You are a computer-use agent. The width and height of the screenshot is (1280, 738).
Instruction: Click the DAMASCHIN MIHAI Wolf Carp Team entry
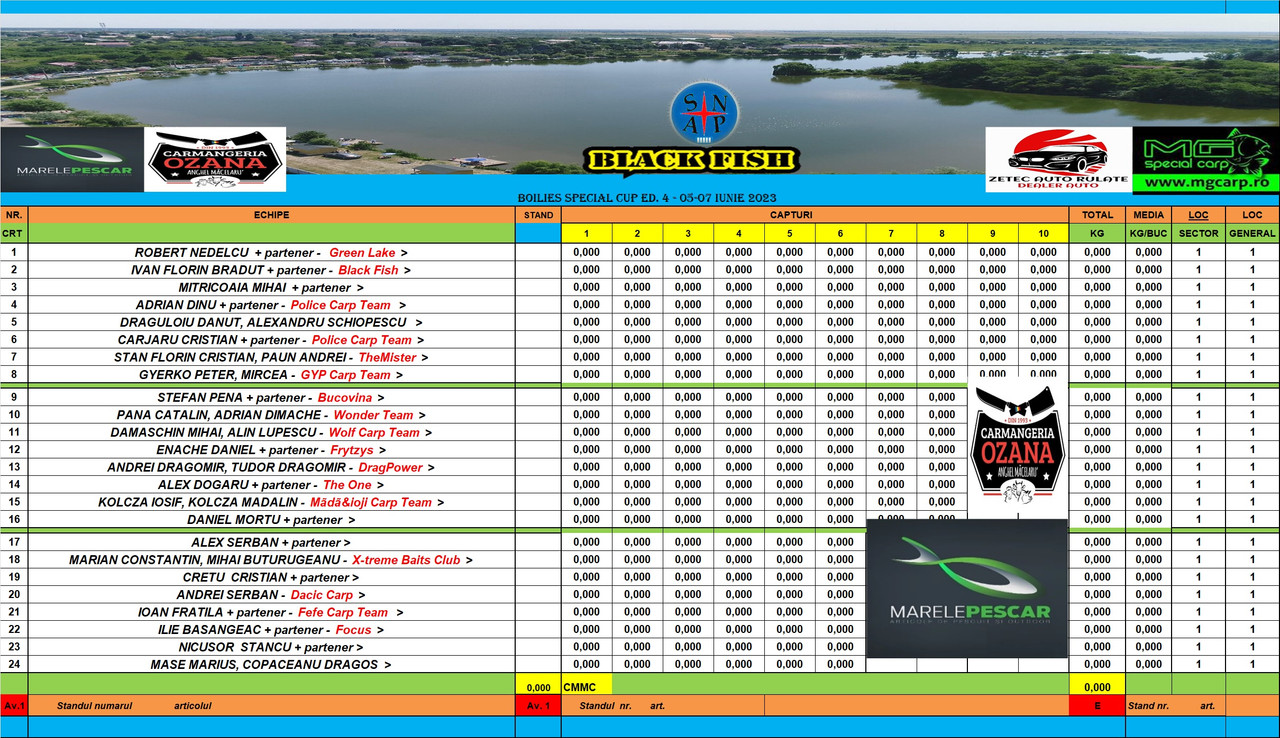pos(271,433)
